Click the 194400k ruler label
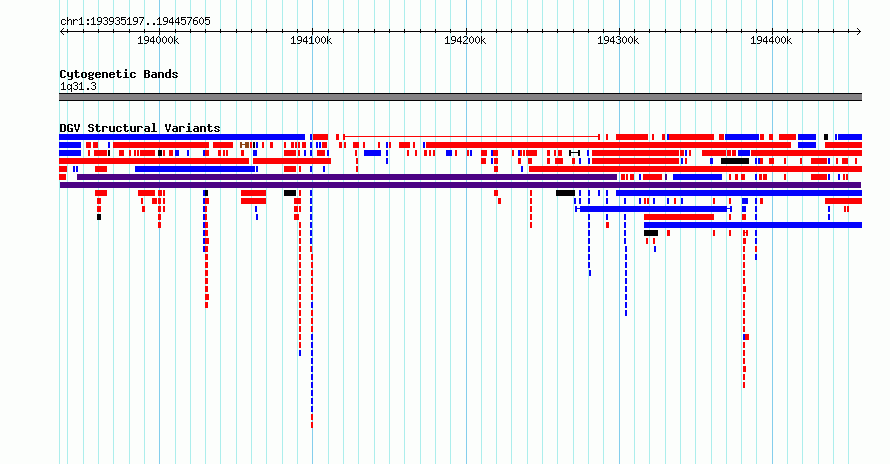 coord(771,40)
